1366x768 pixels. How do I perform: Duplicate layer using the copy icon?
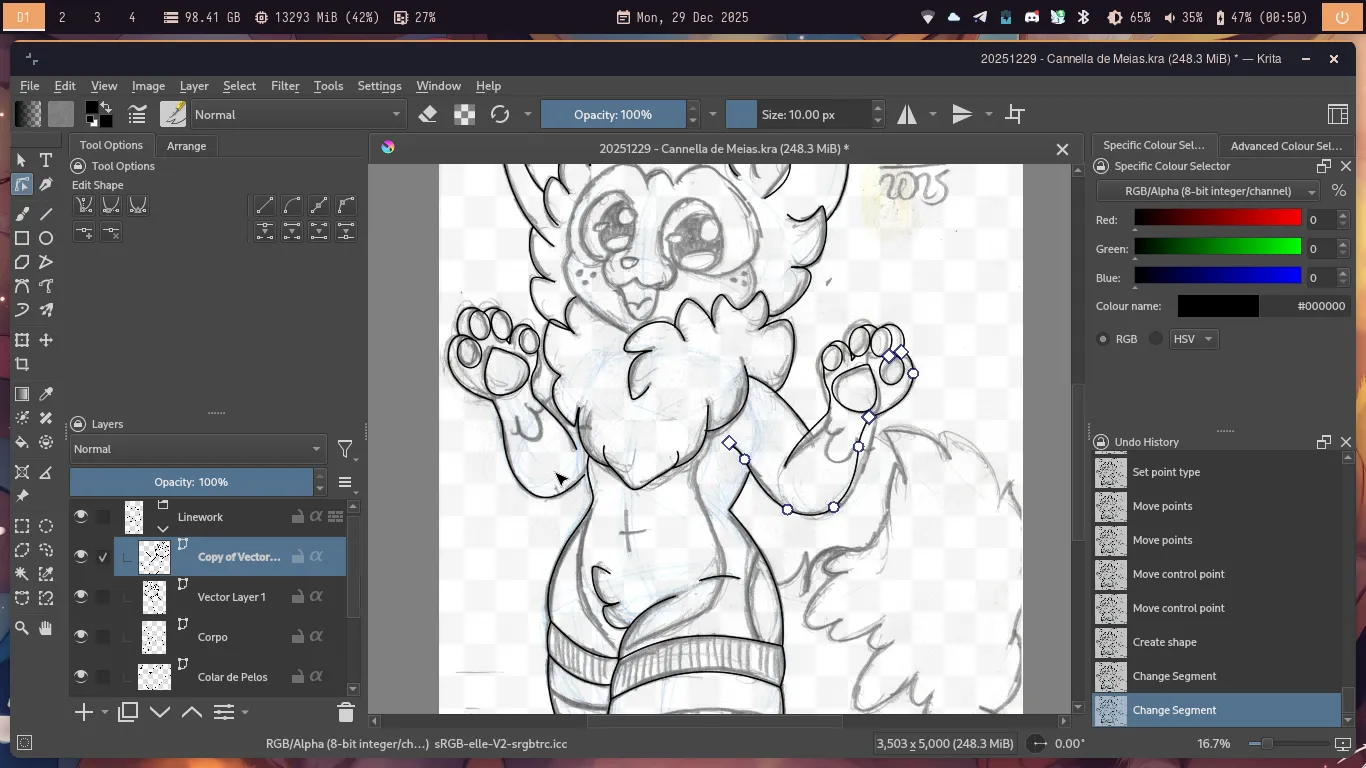pyautogui.click(x=128, y=712)
